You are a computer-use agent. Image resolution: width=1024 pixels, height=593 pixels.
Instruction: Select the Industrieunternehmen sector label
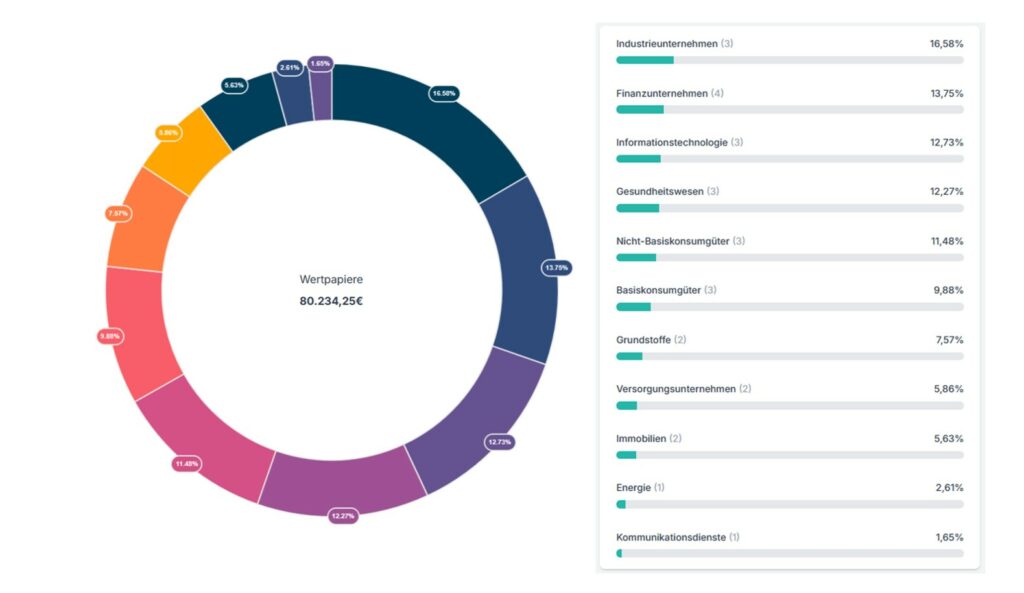pyautogui.click(x=667, y=44)
